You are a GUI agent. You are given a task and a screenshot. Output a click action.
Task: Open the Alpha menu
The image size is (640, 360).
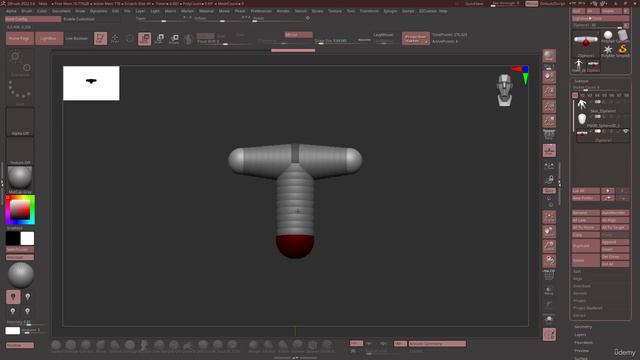[11, 11]
